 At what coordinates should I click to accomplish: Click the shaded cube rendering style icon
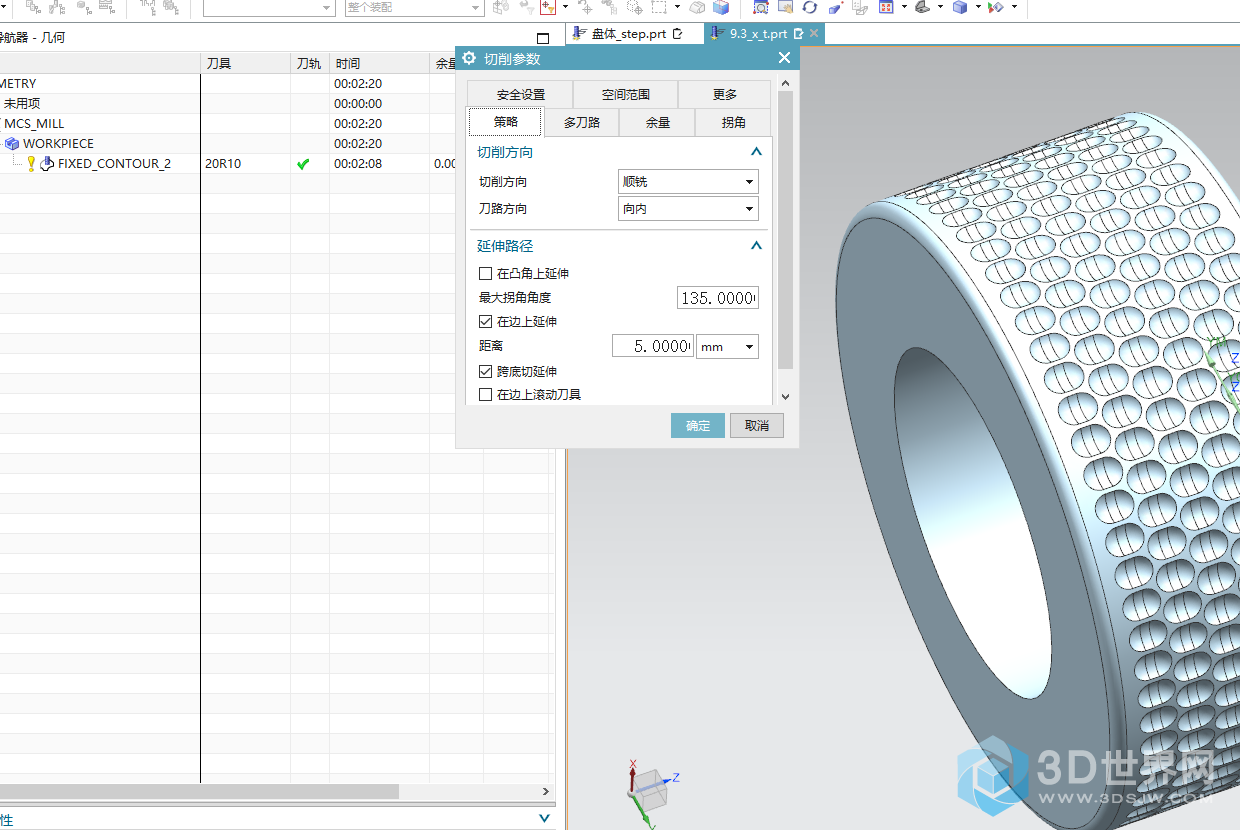click(x=960, y=7)
